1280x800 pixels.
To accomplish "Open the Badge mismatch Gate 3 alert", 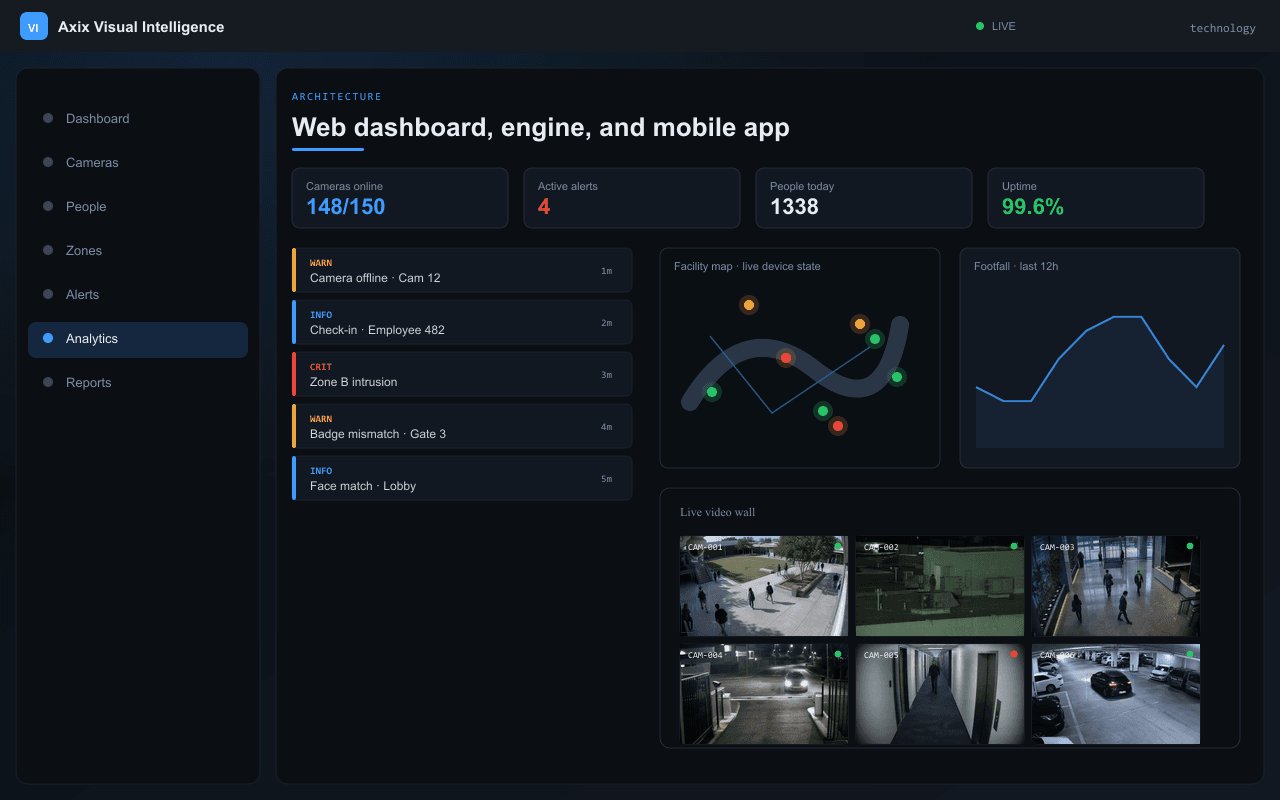I will click(x=462, y=426).
